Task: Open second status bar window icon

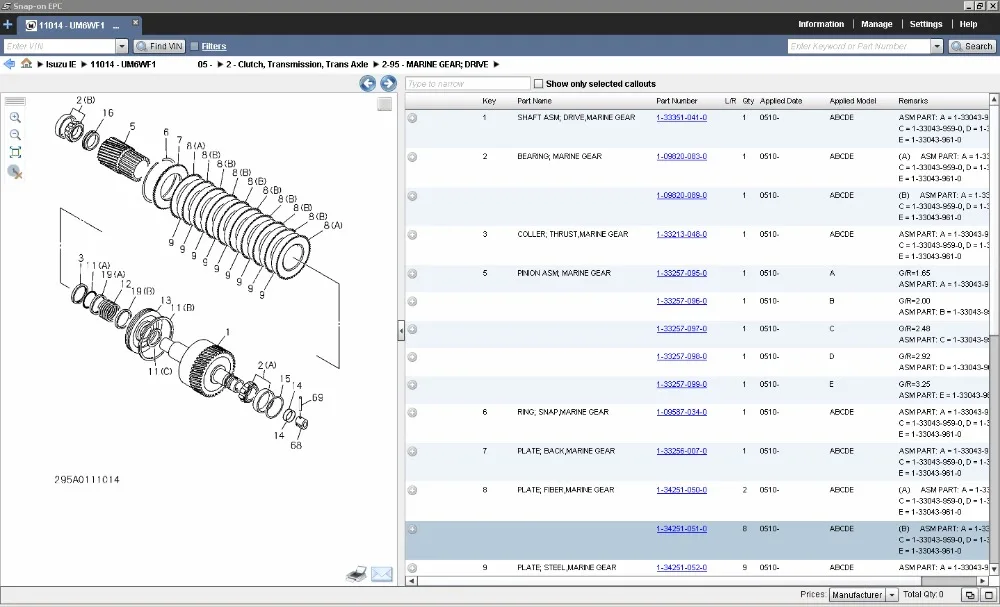Action: (989, 595)
